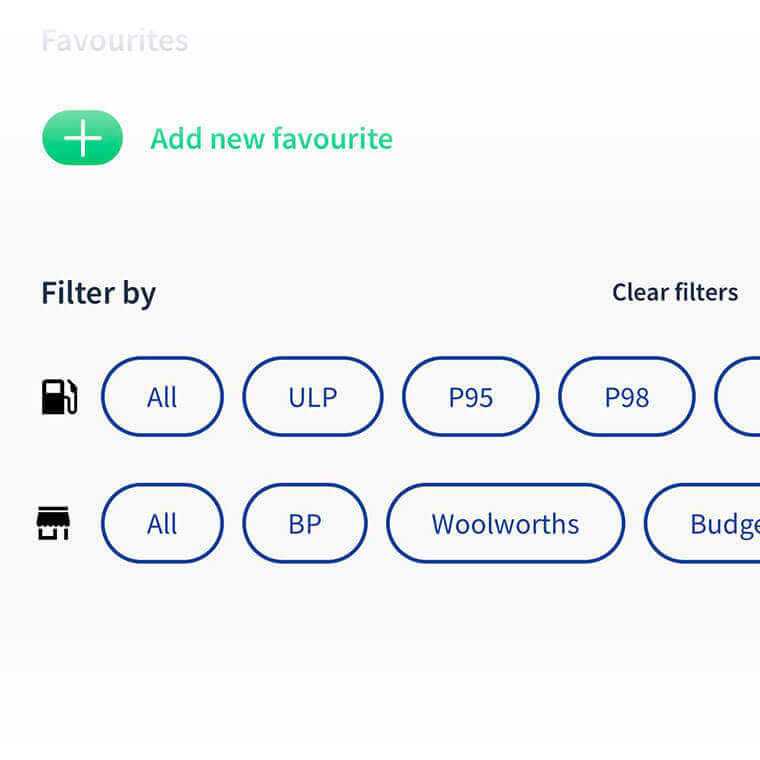Enable the P95 fuel filter

click(470, 397)
